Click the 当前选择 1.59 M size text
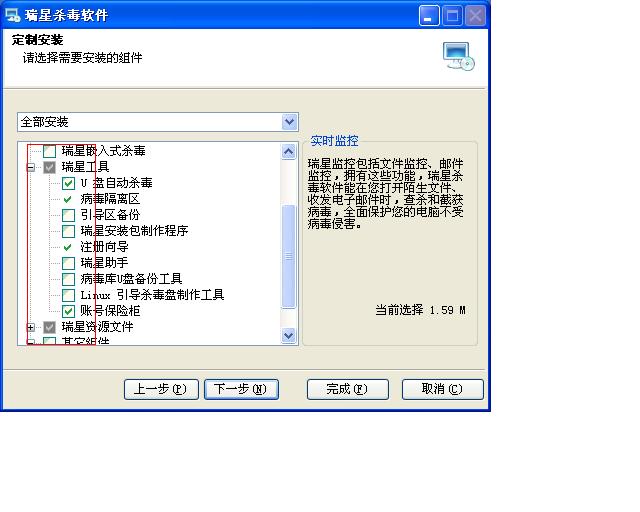 click(420, 310)
